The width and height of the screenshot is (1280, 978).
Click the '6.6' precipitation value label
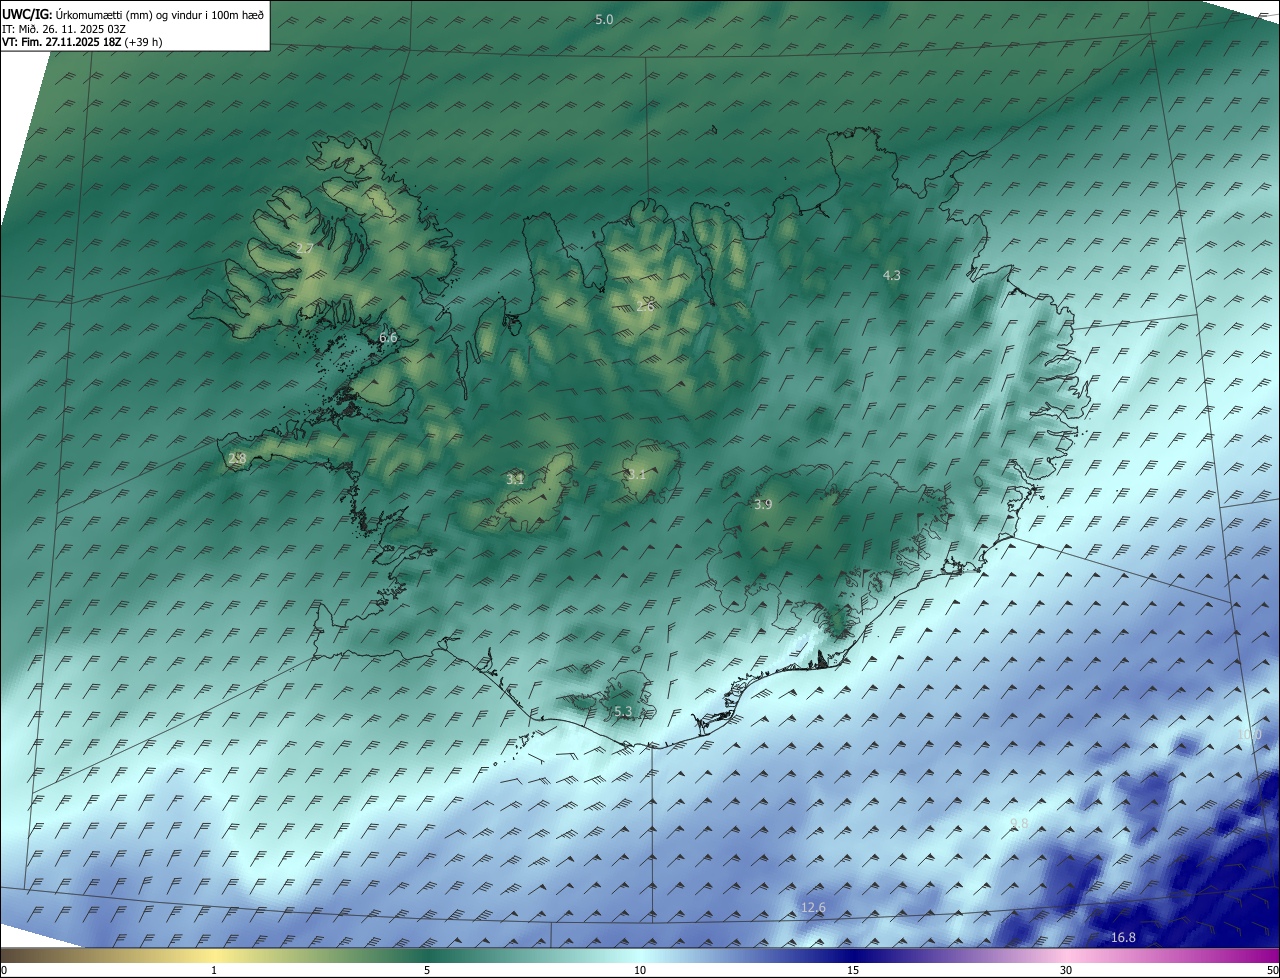point(388,338)
